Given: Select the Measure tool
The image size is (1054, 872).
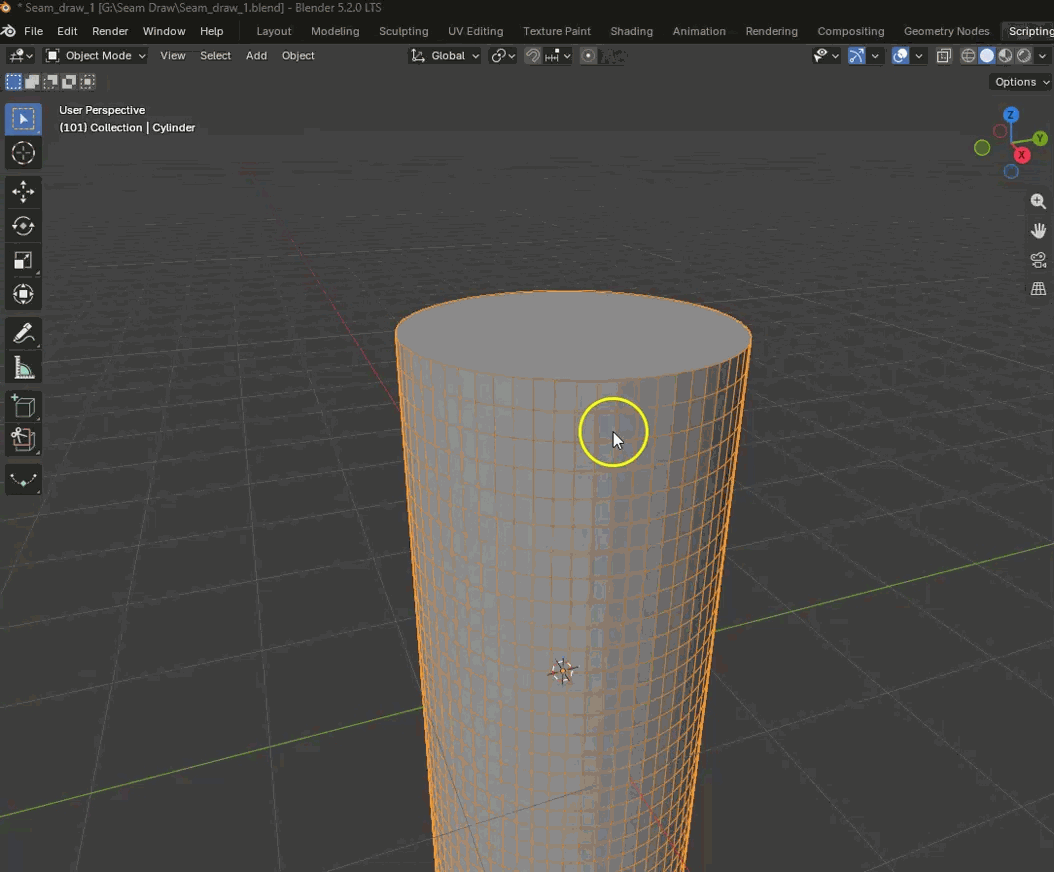Looking at the screenshot, I should click(23, 368).
